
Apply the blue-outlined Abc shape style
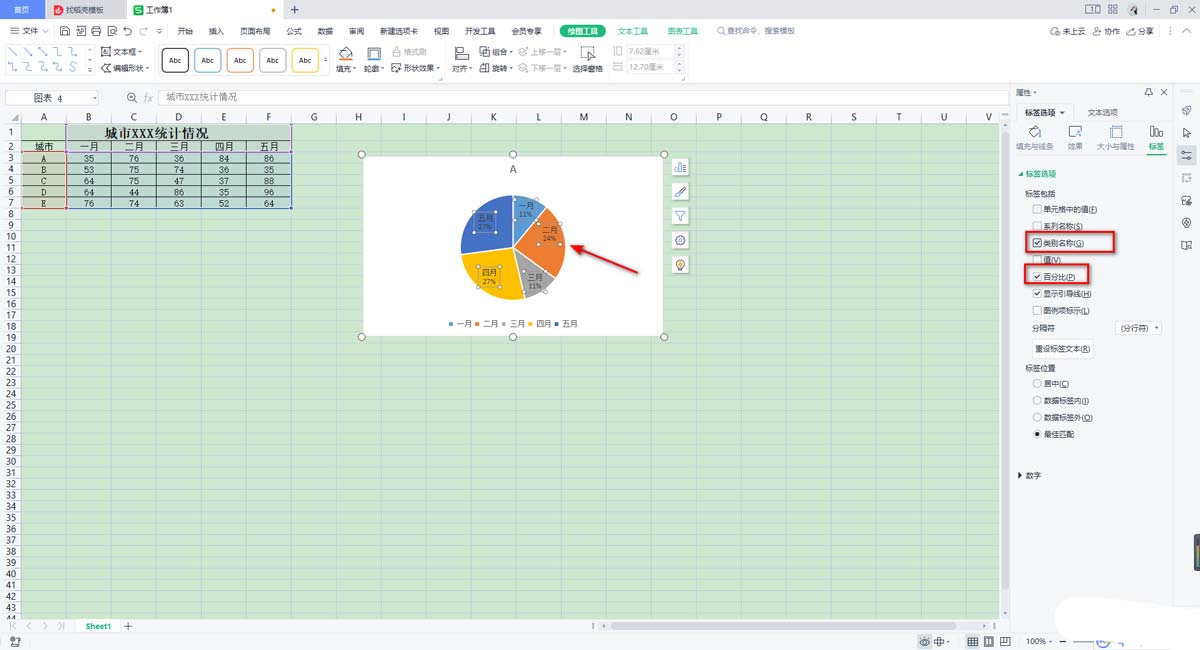[207, 60]
